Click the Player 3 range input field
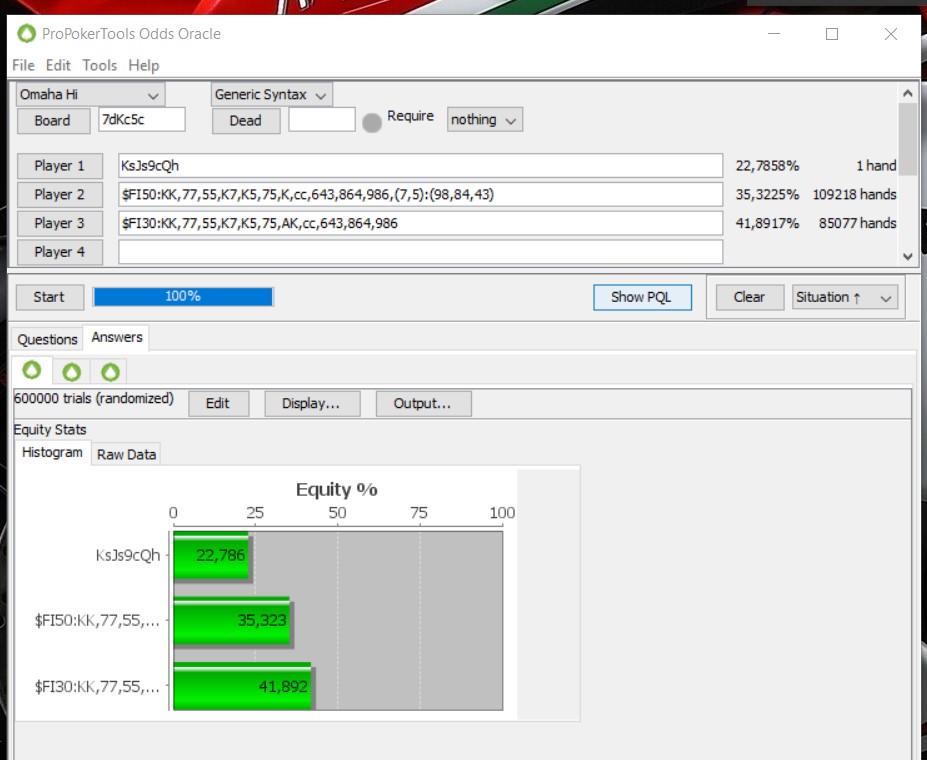 click(420, 223)
